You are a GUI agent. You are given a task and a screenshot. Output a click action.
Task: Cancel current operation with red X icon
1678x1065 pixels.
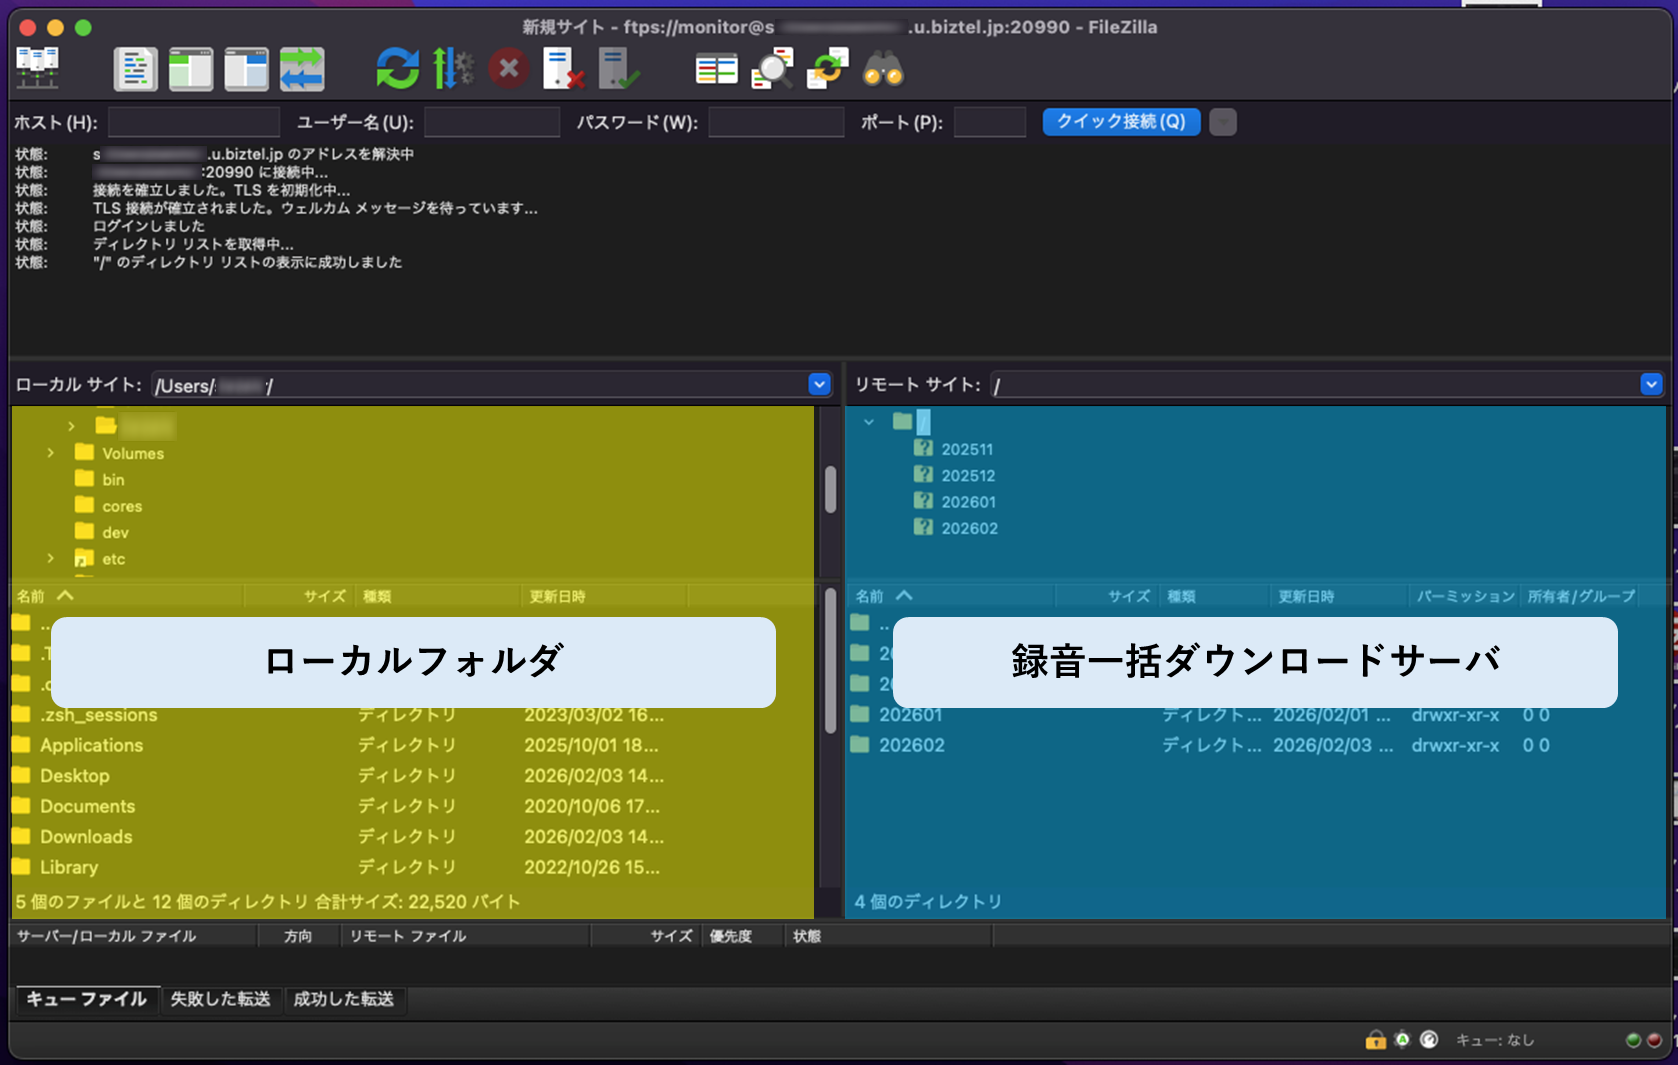pos(508,69)
